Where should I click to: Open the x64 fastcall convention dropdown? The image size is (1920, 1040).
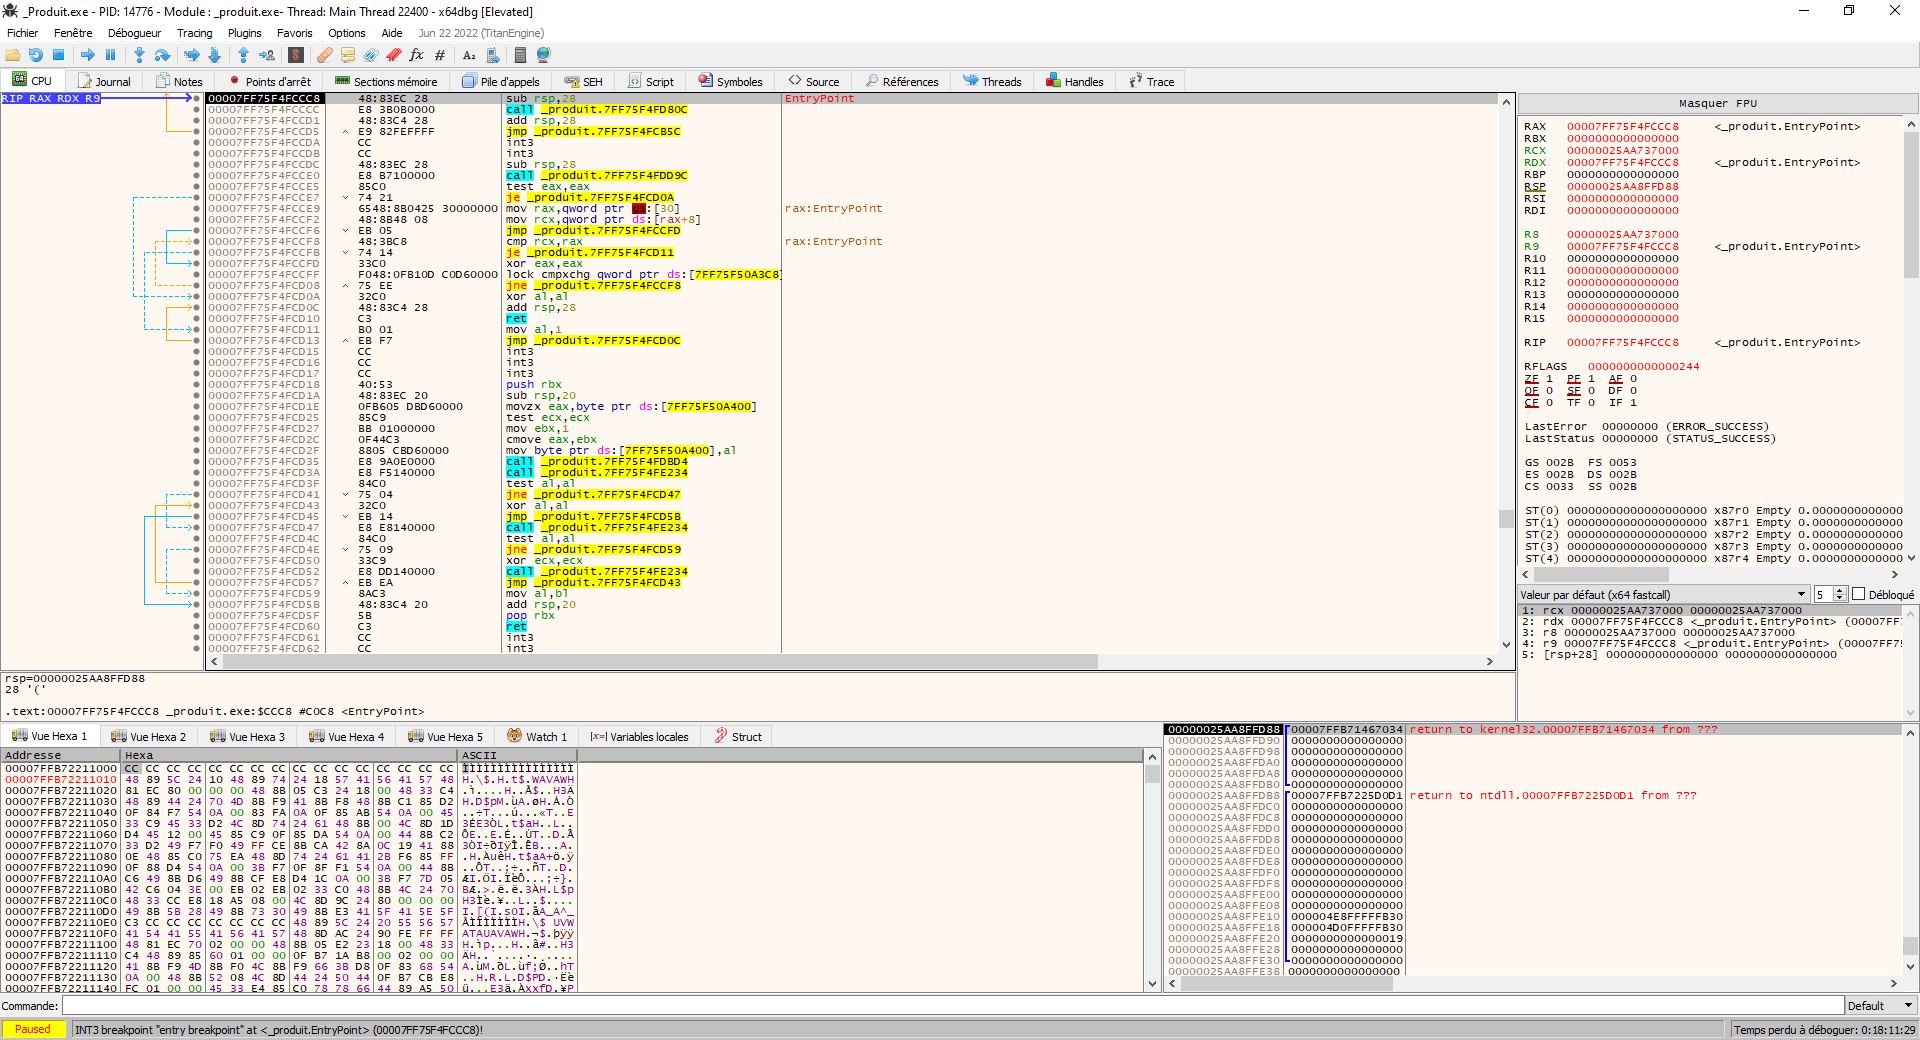coord(1801,594)
